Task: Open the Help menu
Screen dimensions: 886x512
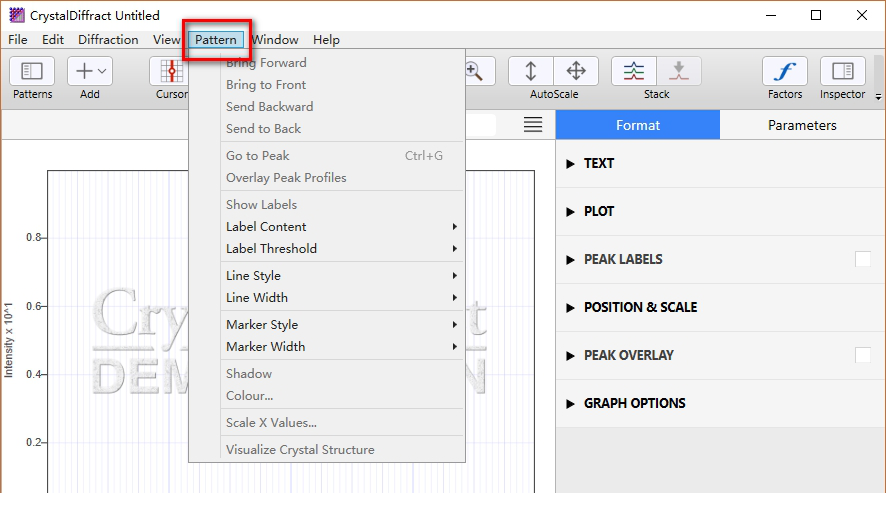Action: point(326,40)
